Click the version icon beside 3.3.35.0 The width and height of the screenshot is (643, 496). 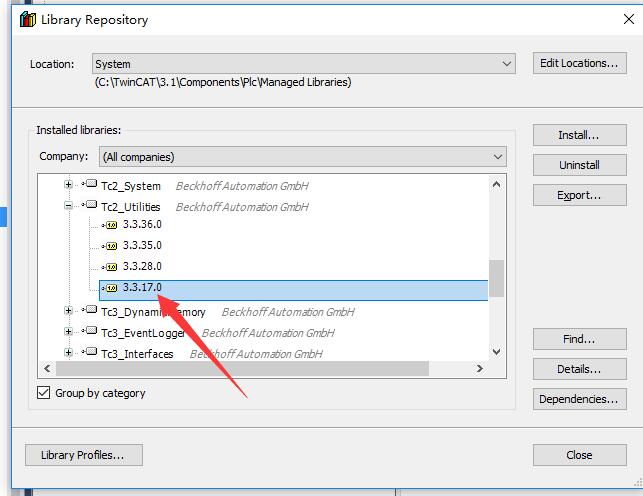click(x=110, y=246)
